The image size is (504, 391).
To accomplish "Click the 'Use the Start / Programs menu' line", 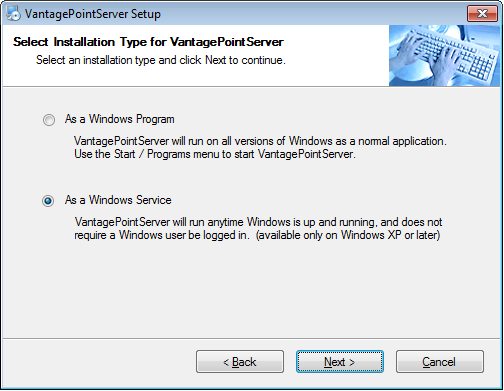I will pos(215,154).
